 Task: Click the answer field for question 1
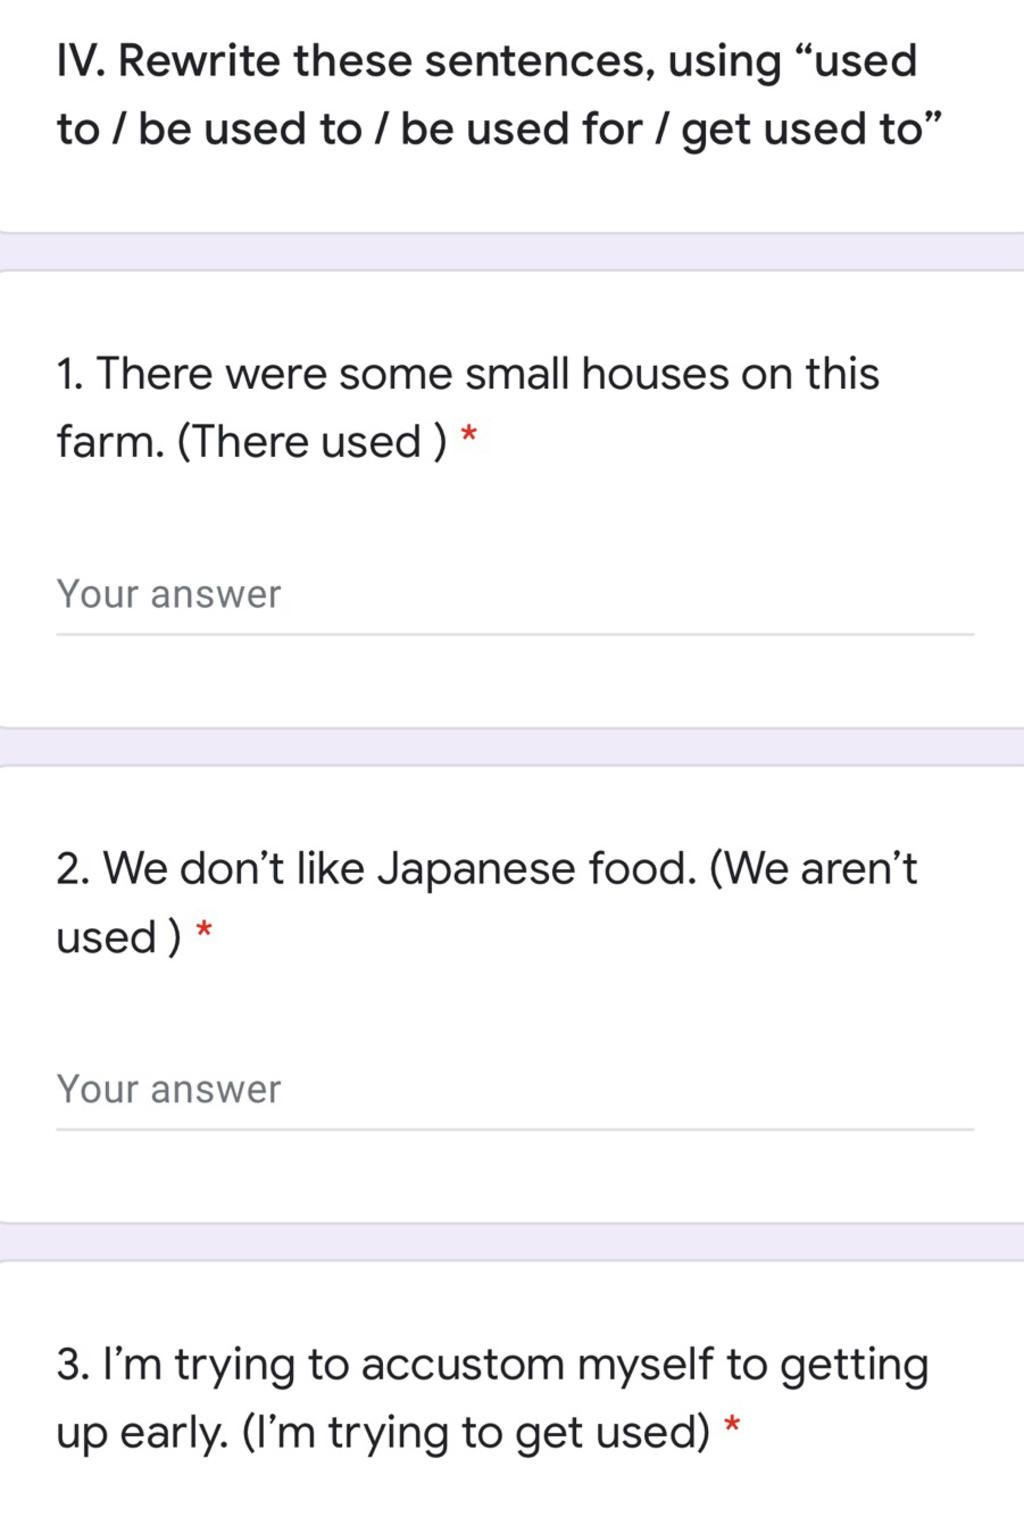514,595
